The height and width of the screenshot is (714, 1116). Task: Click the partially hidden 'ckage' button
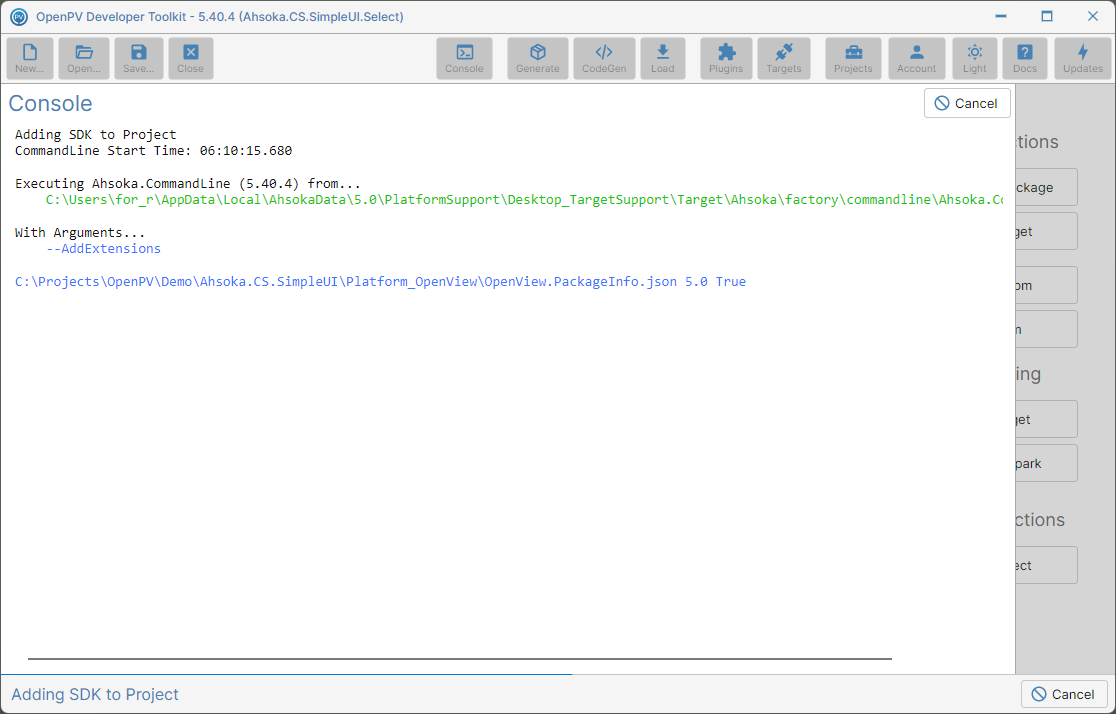[1046, 187]
